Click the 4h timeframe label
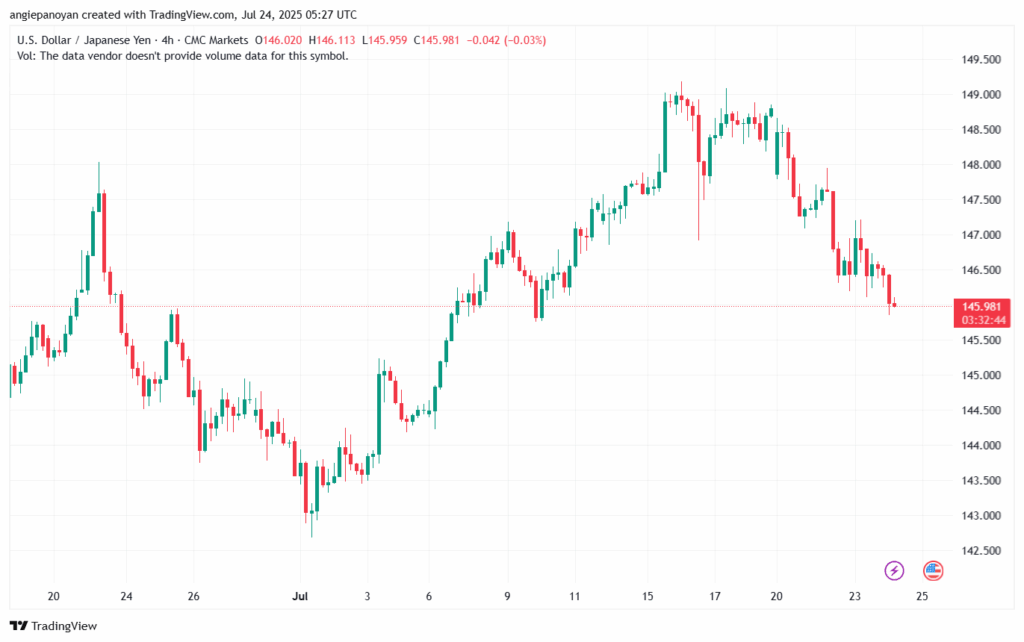The width and height of the screenshot is (1024, 642). point(168,40)
